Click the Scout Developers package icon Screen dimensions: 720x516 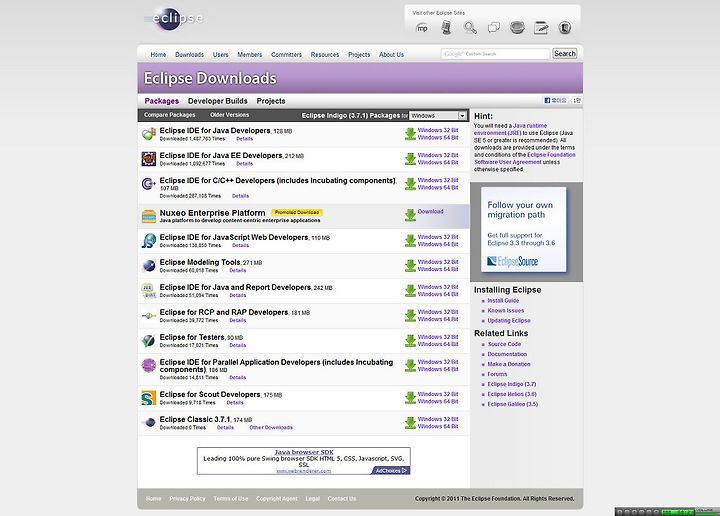tap(149, 398)
